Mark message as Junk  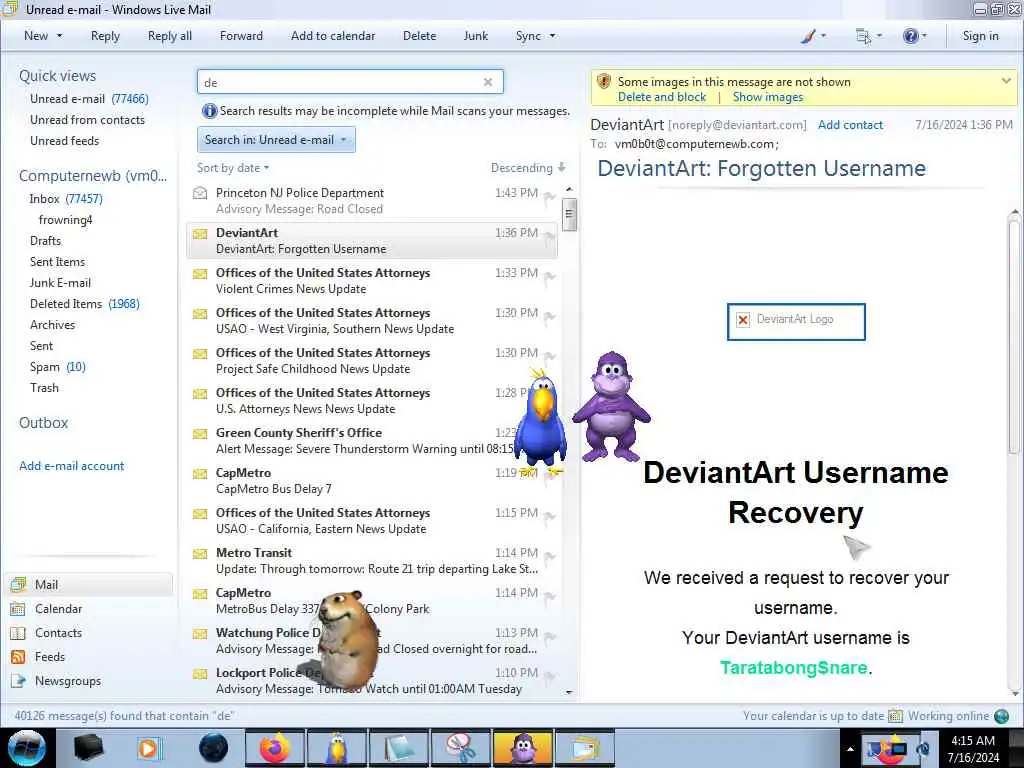[x=475, y=36]
